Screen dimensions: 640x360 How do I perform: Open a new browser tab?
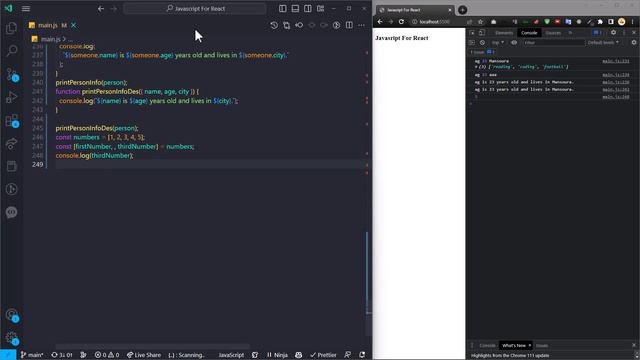(462, 10)
